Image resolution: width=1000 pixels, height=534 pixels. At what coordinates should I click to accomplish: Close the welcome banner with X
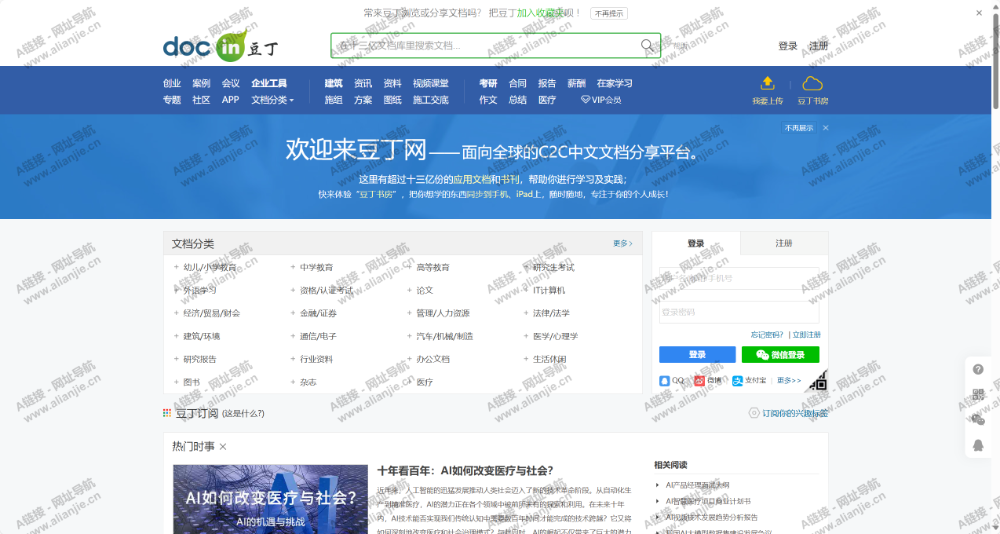pyautogui.click(x=825, y=128)
